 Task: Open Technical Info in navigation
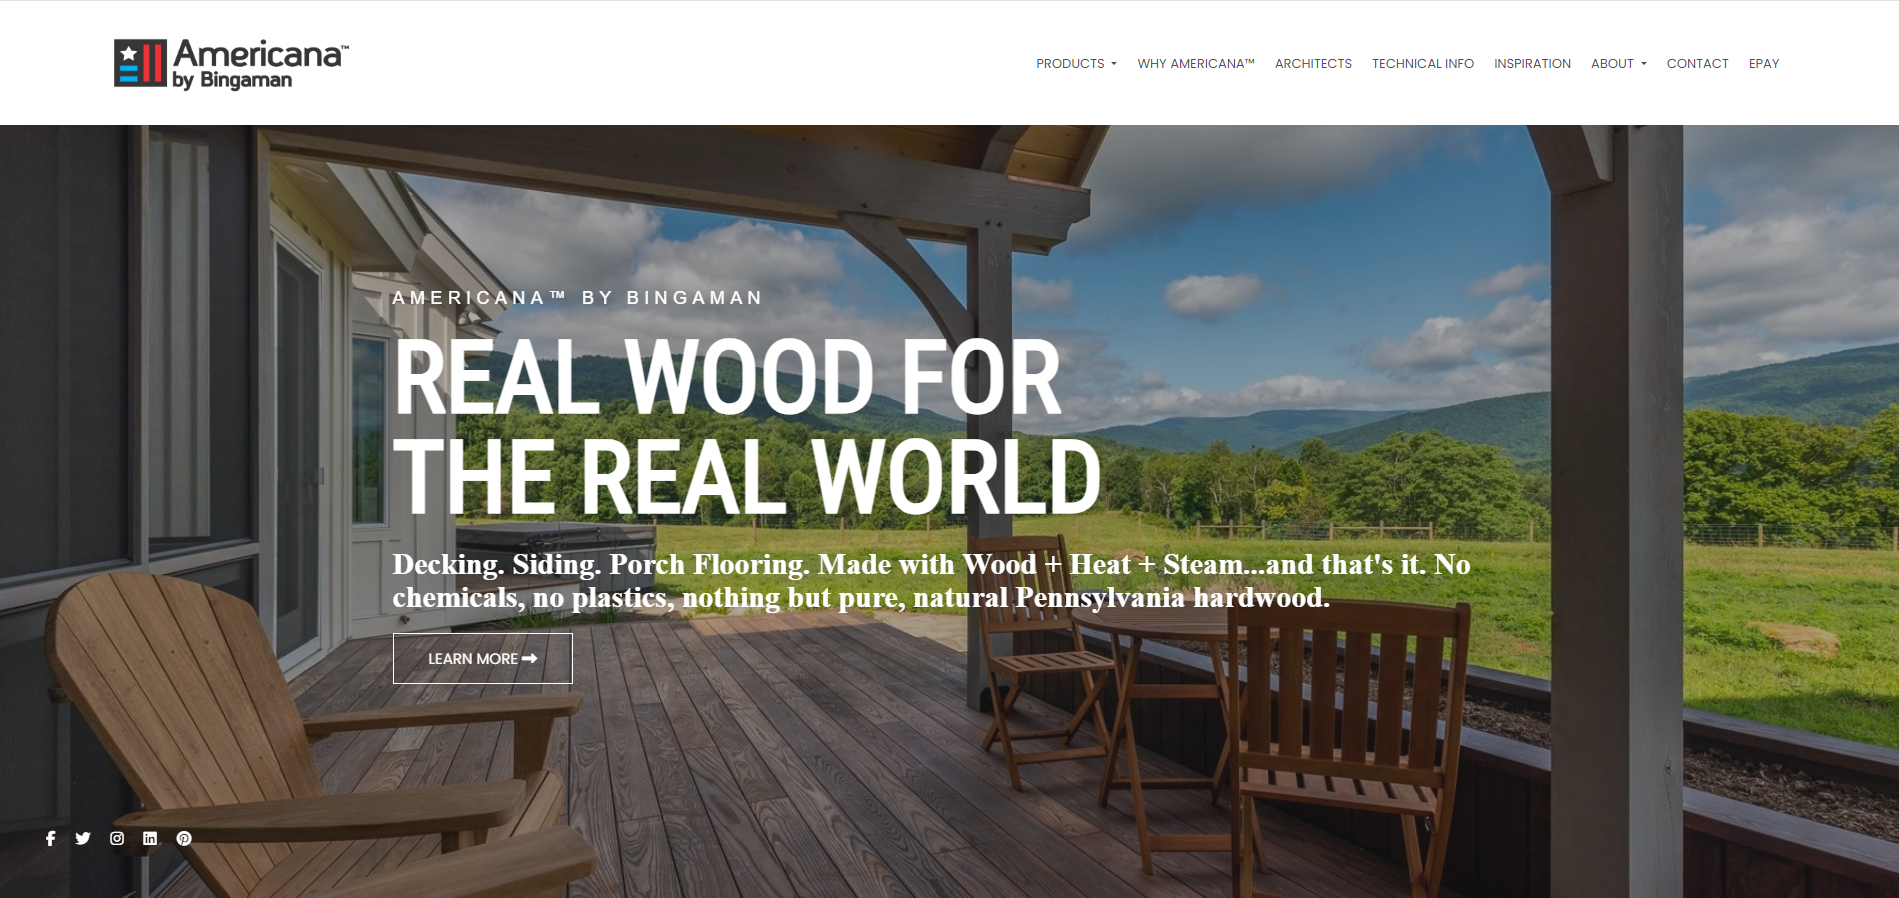[x=1422, y=63]
